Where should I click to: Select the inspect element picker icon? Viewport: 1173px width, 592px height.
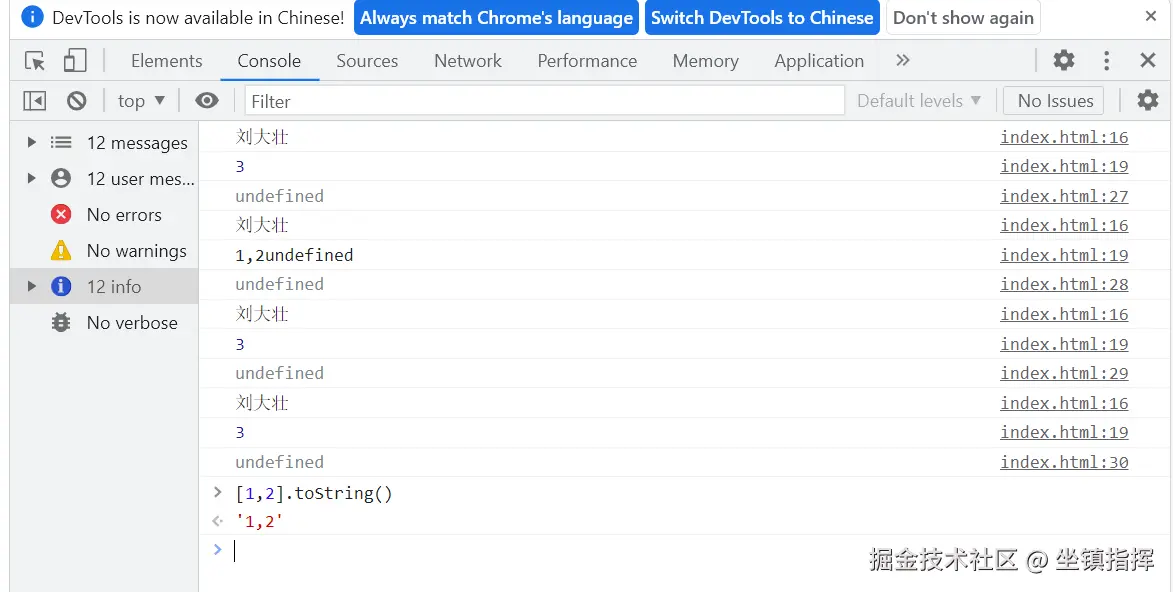click(x=34, y=61)
